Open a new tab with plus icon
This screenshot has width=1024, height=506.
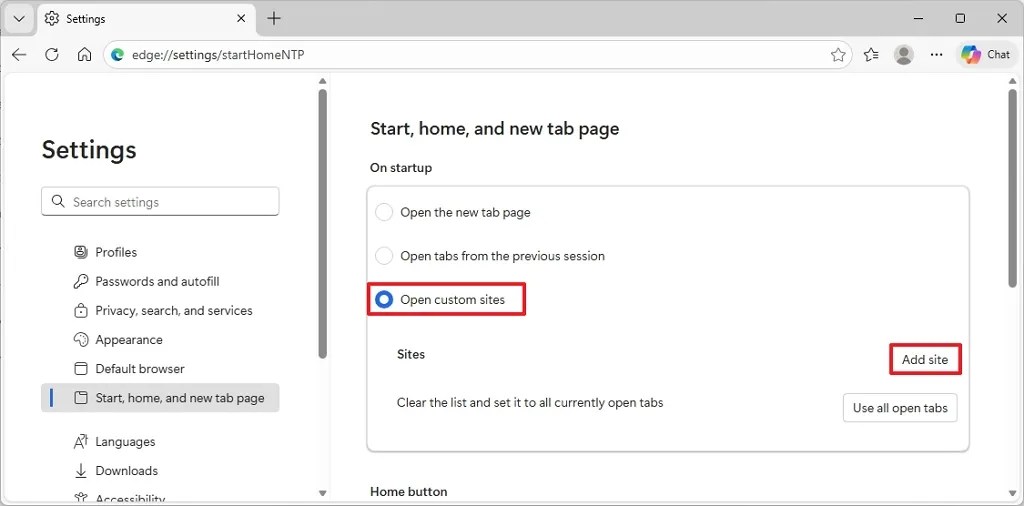[274, 18]
